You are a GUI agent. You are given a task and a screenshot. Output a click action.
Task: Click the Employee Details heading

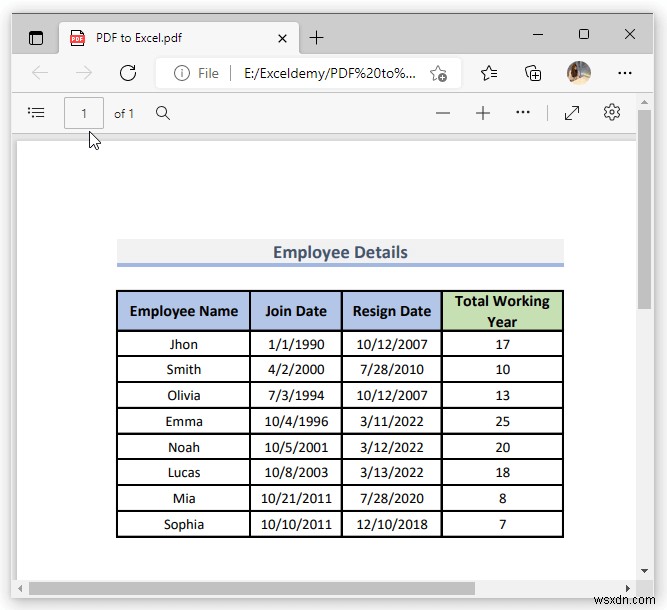point(340,252)
